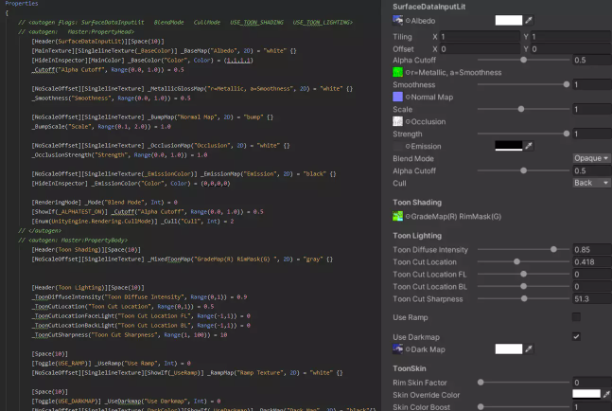Click the Offset X input field
This screenshot has width=612, height=411.
coord(480,49)
